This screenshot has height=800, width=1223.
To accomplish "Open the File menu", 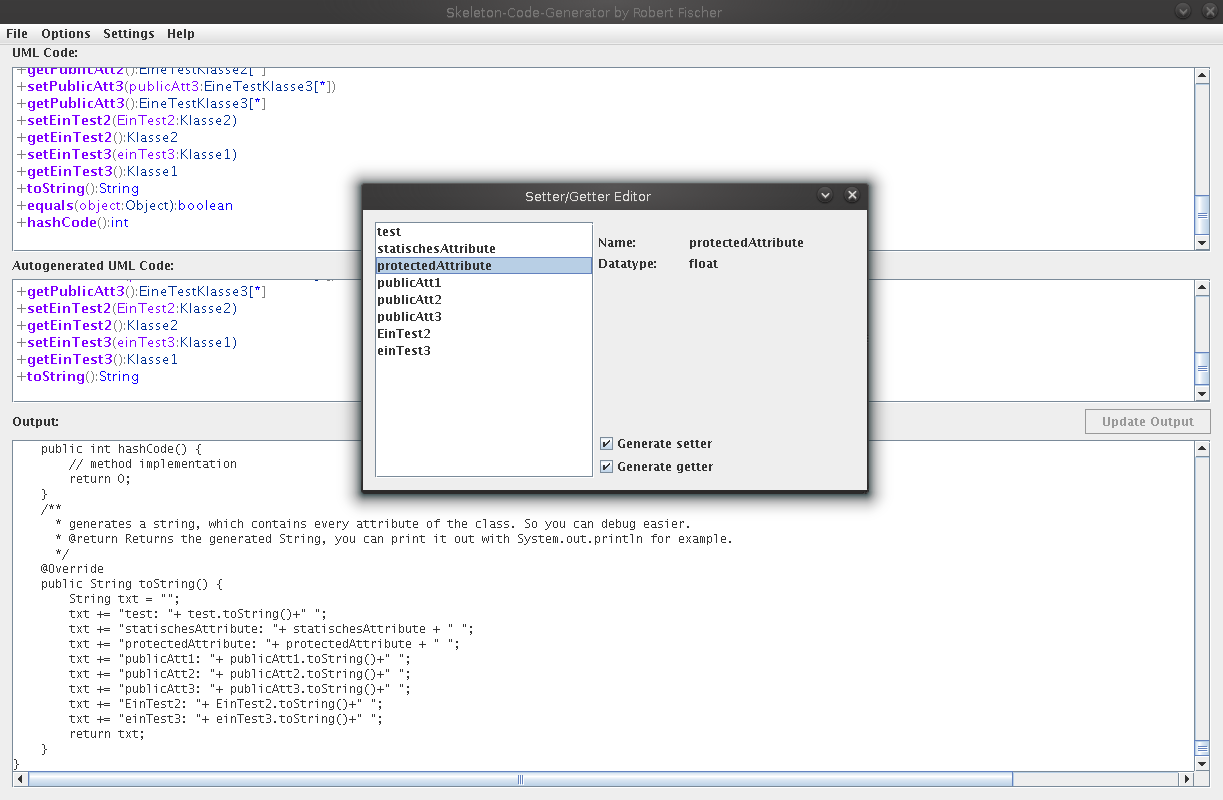I will point(17,33).
